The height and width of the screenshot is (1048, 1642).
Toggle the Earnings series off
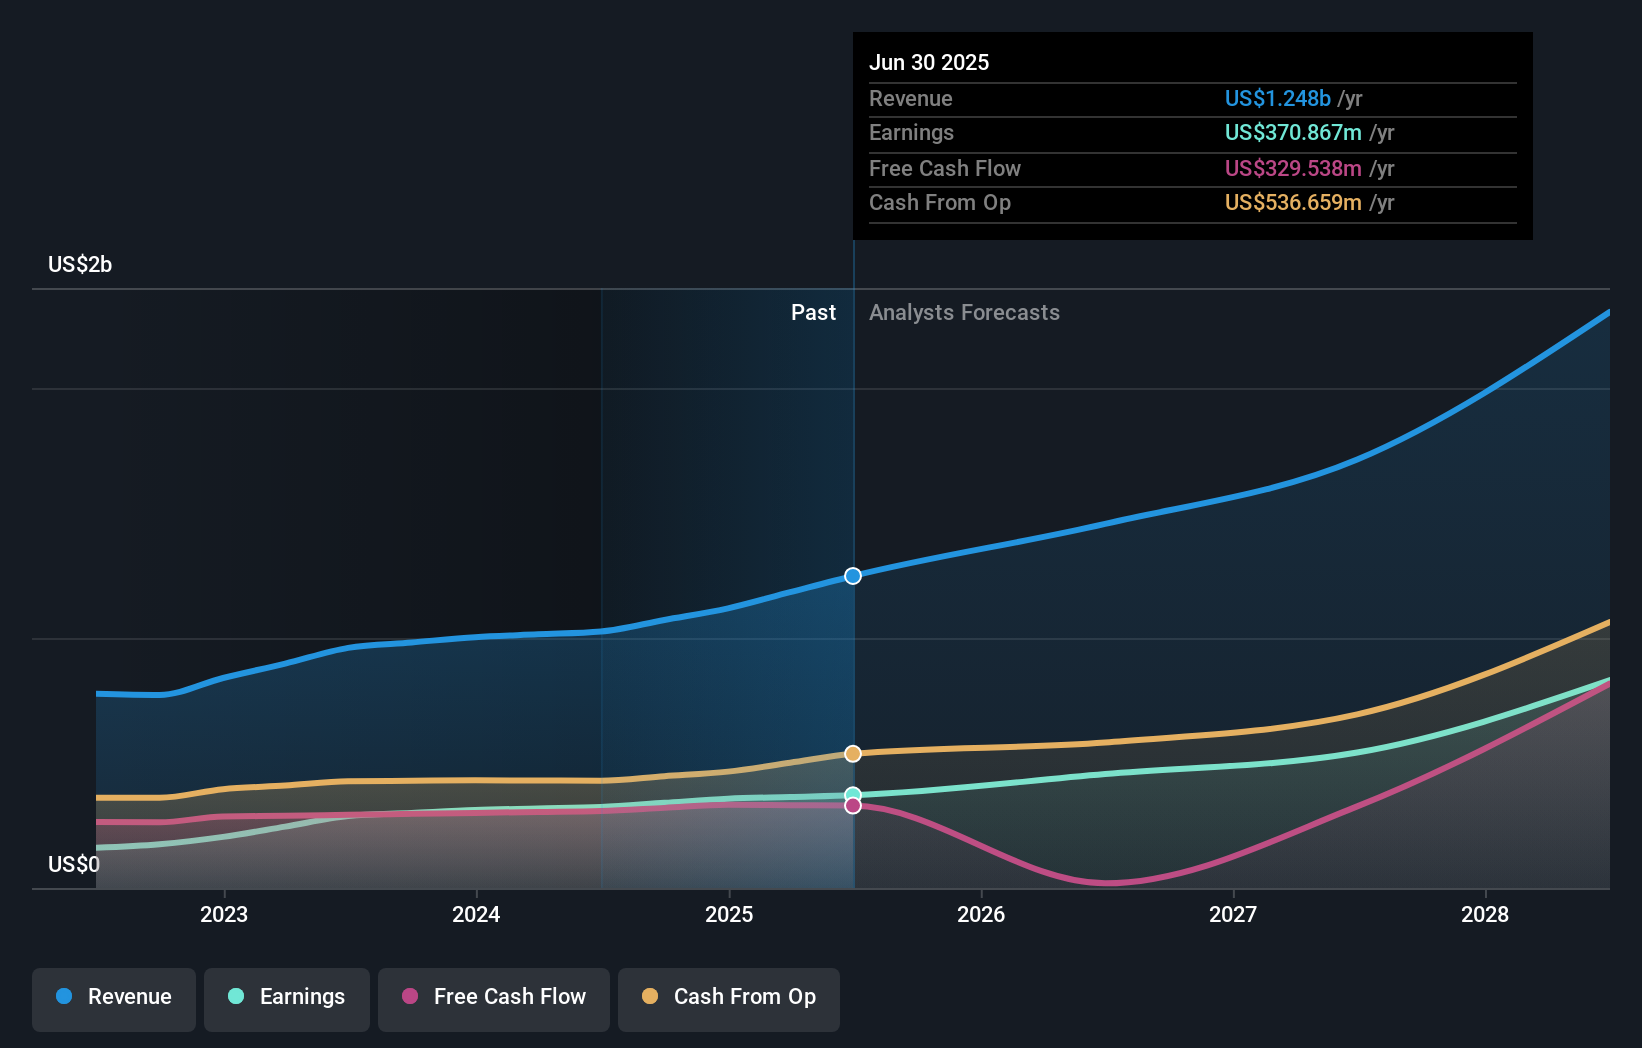tap(287, 998)
